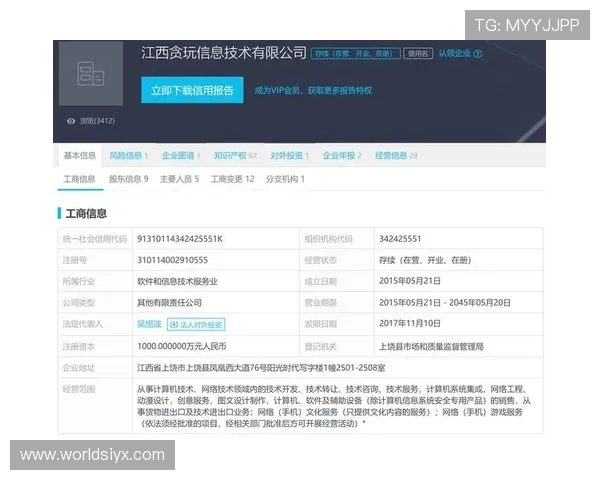Click organization code 342425551
The image size is (600, 480).
[400, 239]
